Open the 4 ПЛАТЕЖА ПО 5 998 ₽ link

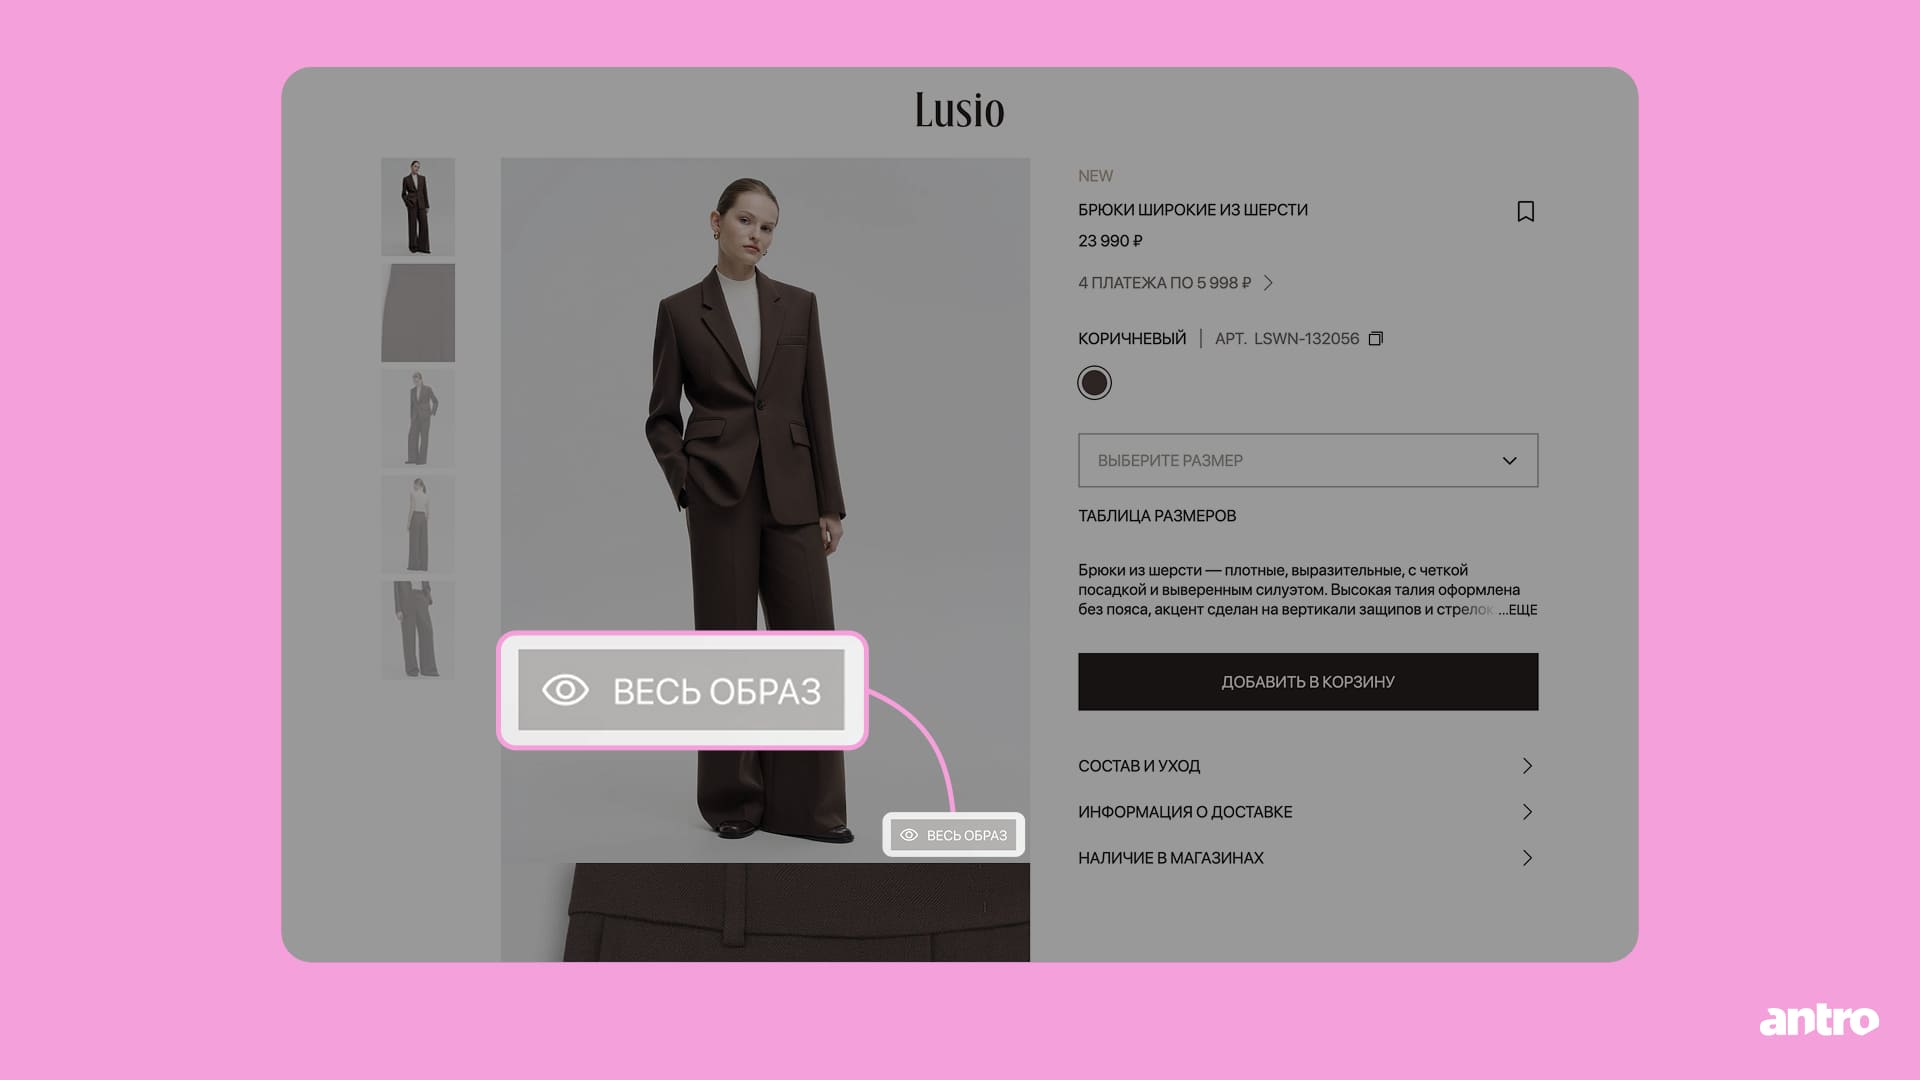1165,283
